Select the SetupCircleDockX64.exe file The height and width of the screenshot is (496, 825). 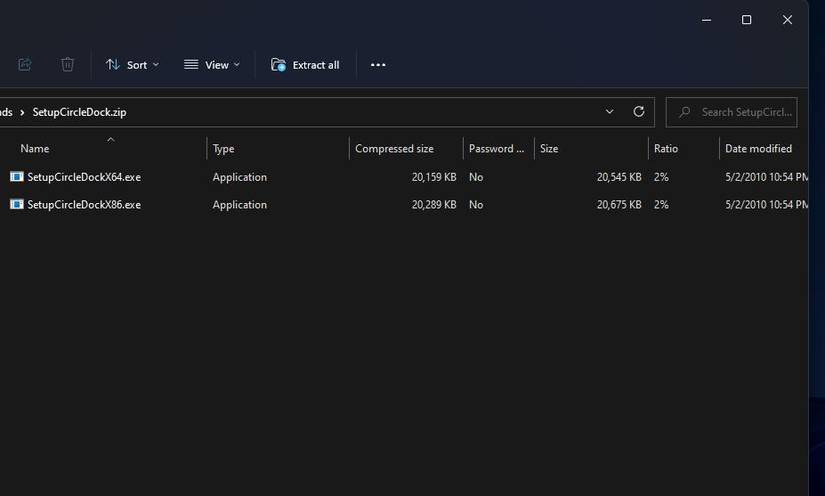coord(84,177)
